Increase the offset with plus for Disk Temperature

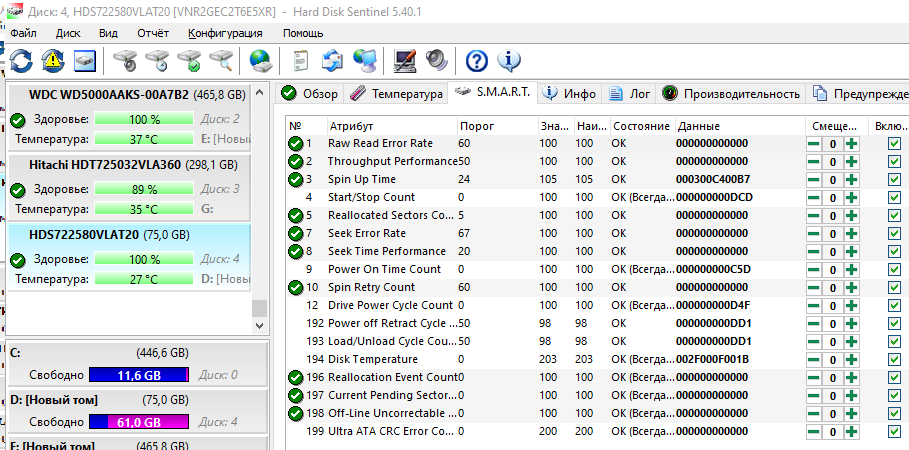tap(851, 360)
